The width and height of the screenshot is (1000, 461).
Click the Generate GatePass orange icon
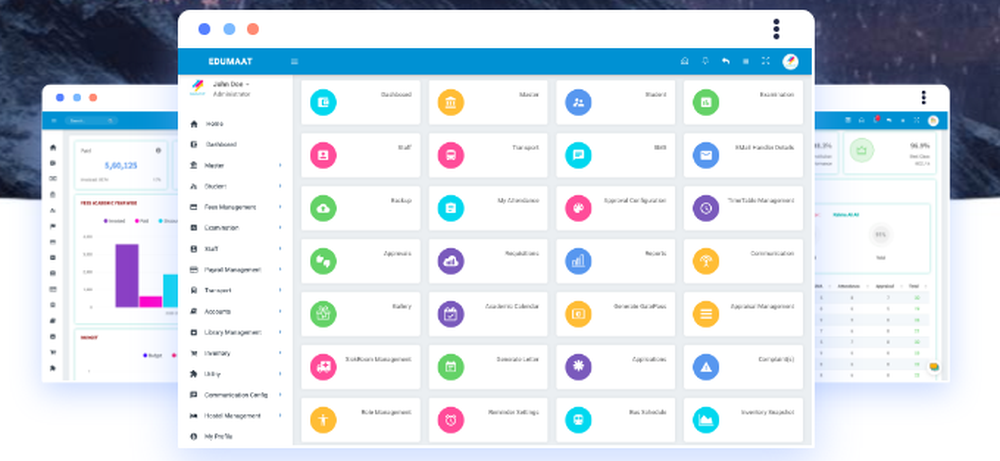pyautogui.click(x=578, y=314)
